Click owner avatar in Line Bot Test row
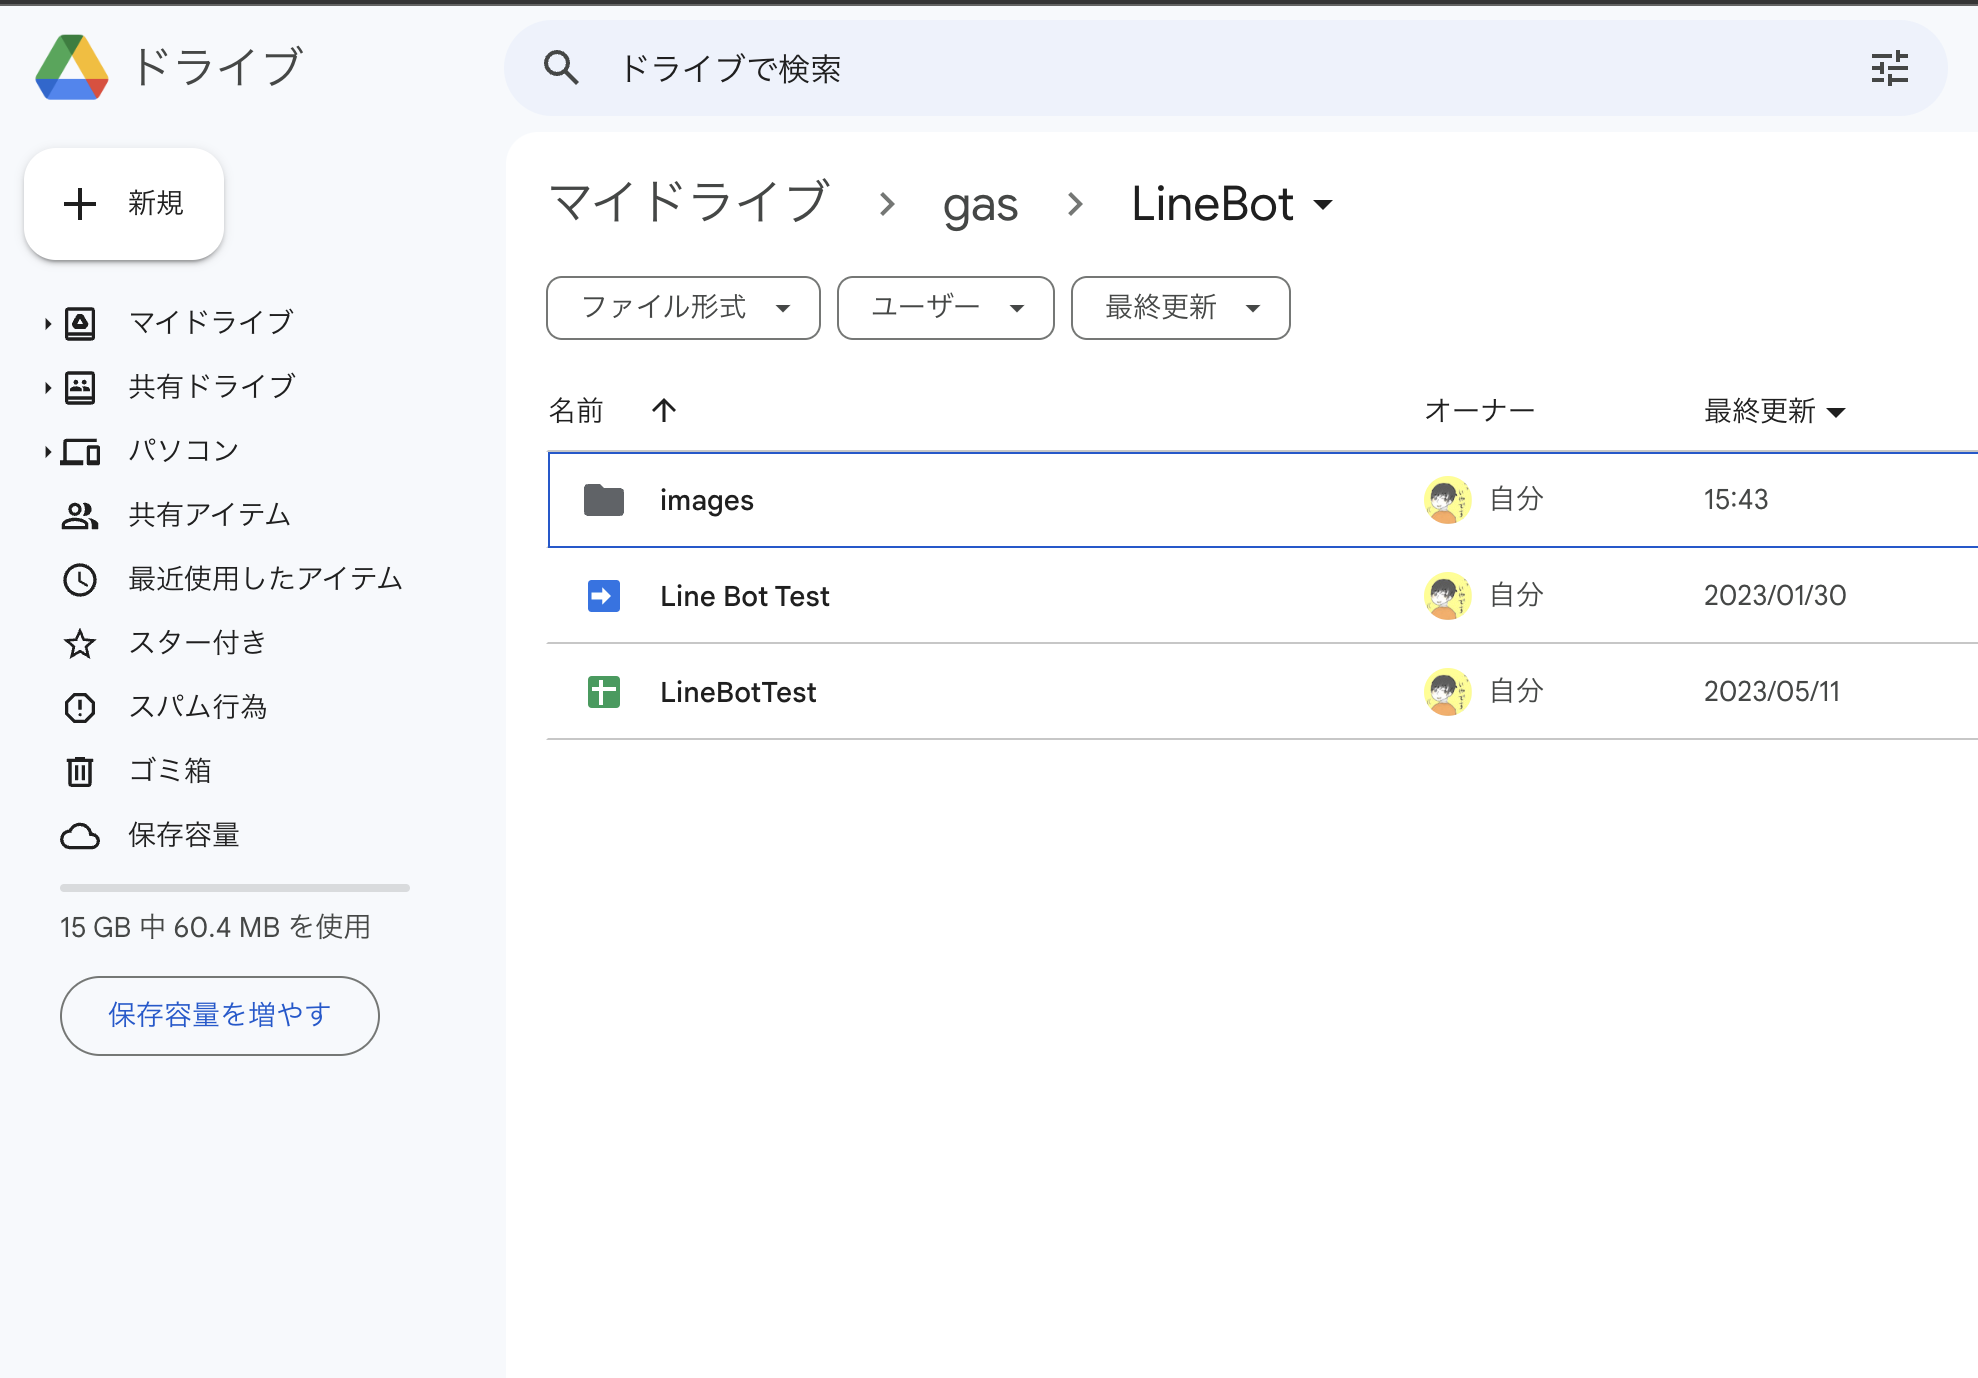The width and height of the screenshot is (1978, 1378). (1447, 596)
